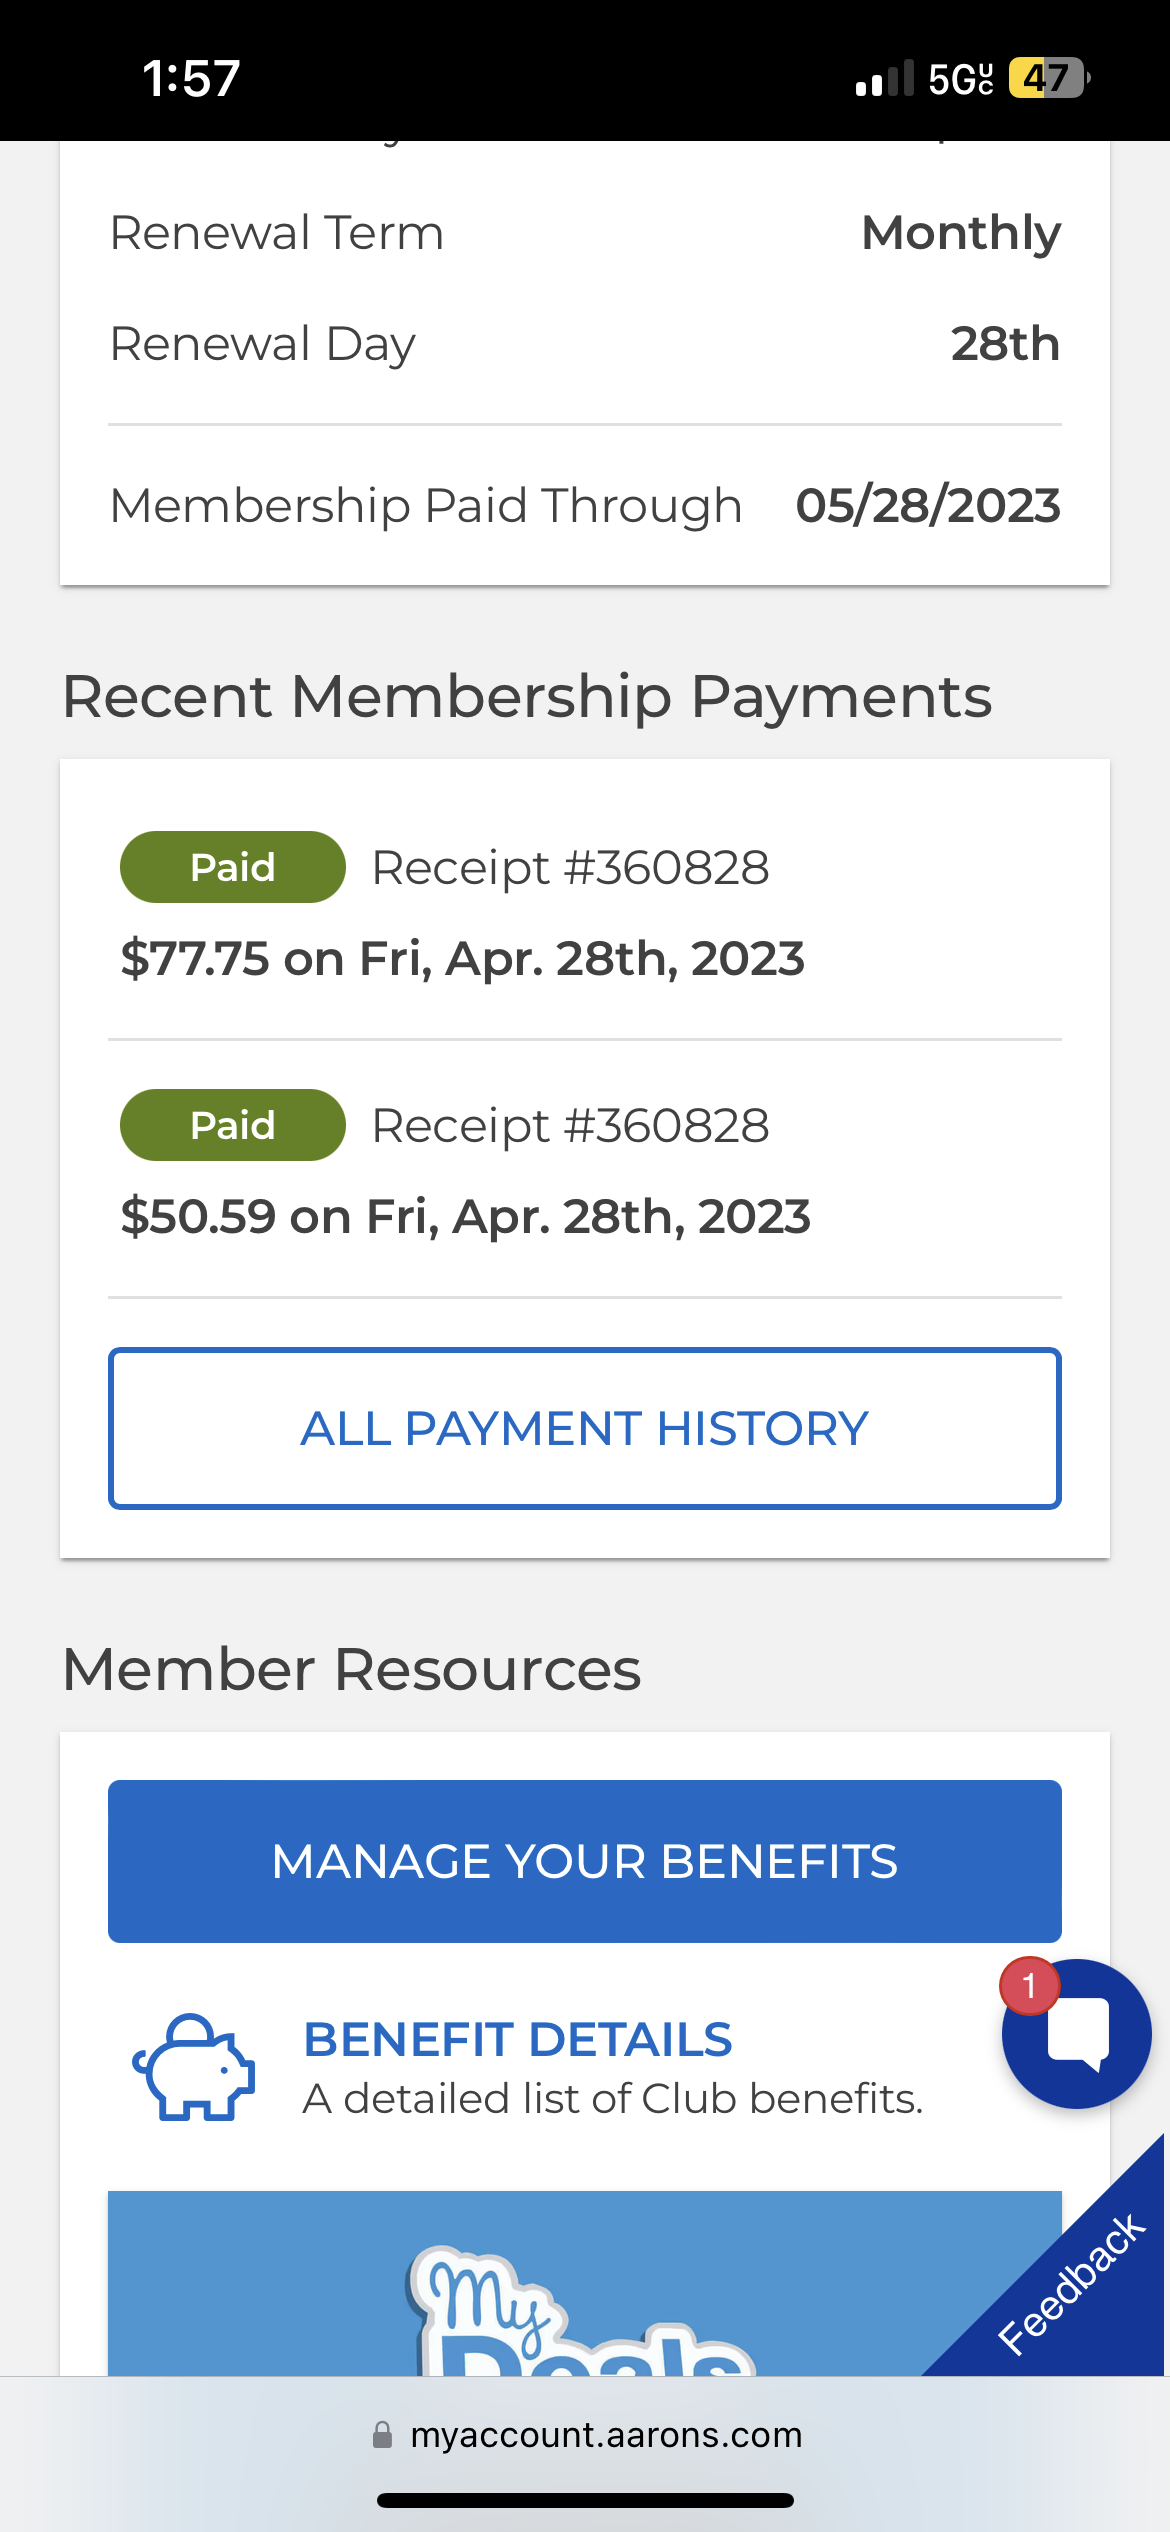
Task: Click the lock icon beside the URL
Action: [x=382, y=2435]
